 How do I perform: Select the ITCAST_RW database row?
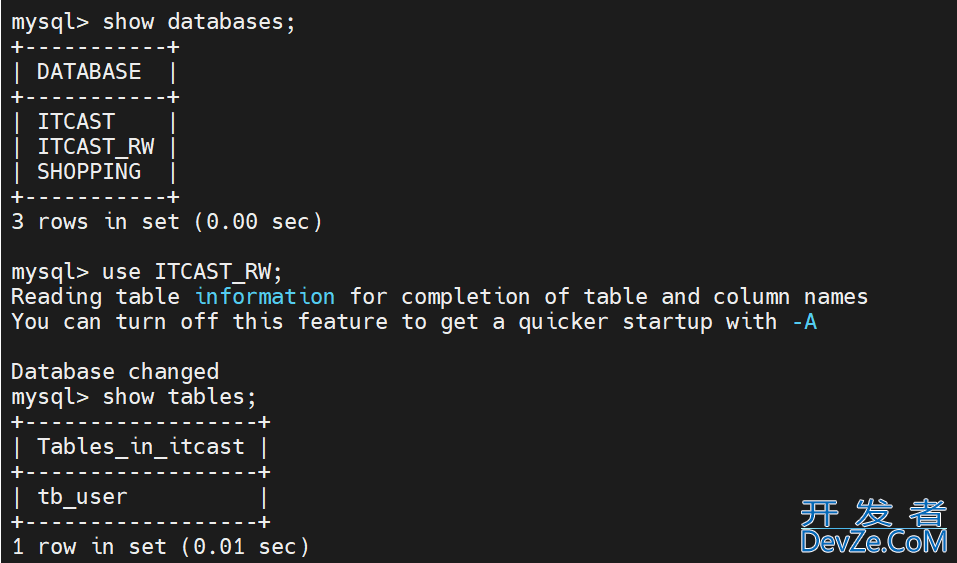coord(96,147)
